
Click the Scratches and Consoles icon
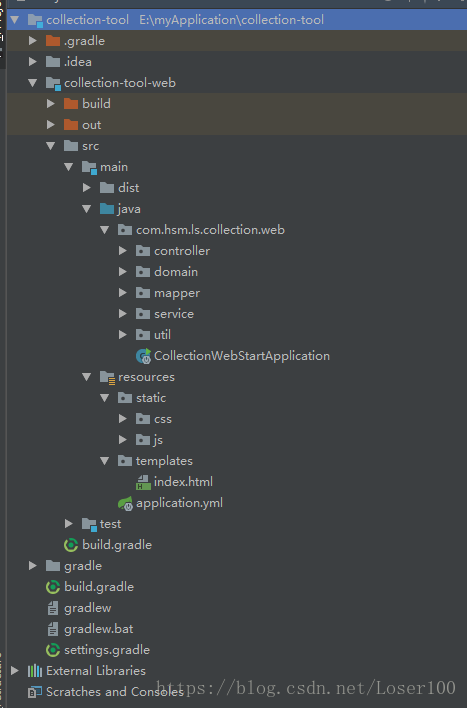click(35, 692)
